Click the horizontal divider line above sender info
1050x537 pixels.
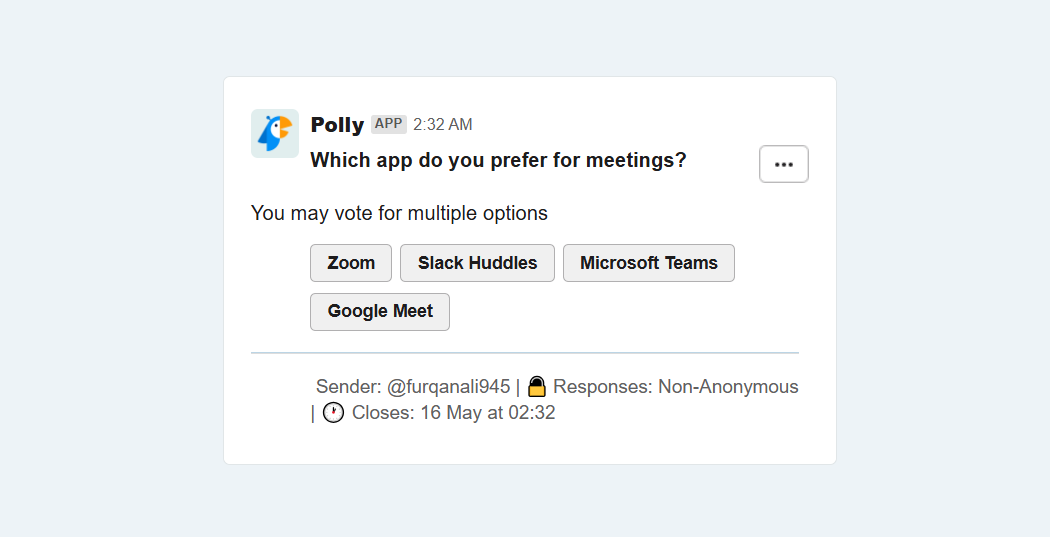525,353
